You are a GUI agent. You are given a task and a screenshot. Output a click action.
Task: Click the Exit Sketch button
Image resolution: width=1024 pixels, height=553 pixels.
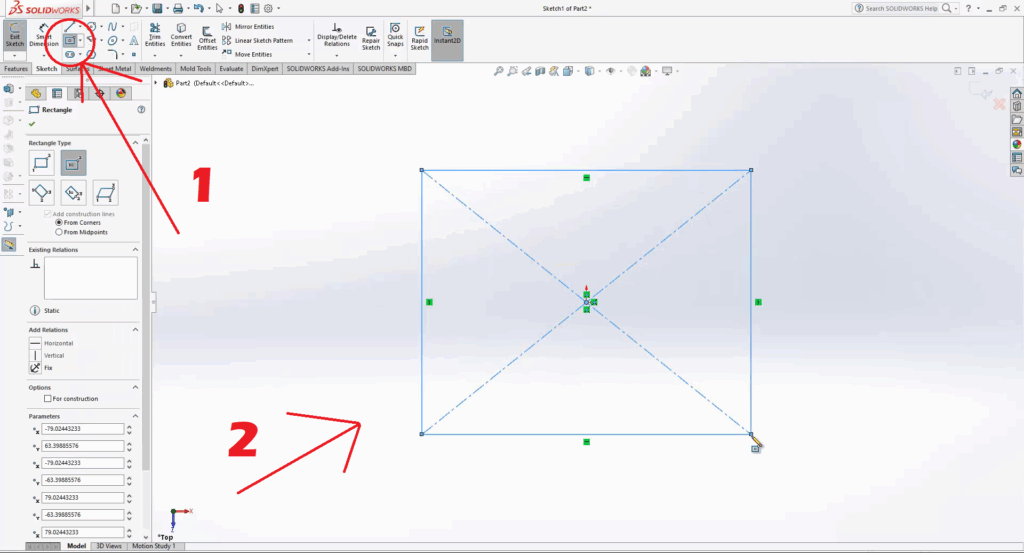pos(14,37)
